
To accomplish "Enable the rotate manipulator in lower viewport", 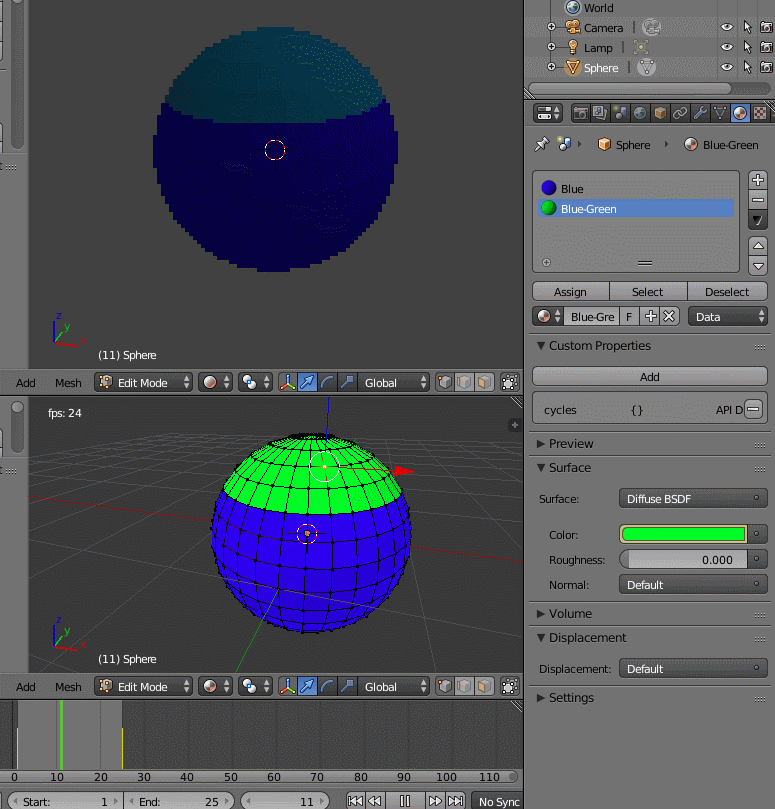I will [327, 687].
